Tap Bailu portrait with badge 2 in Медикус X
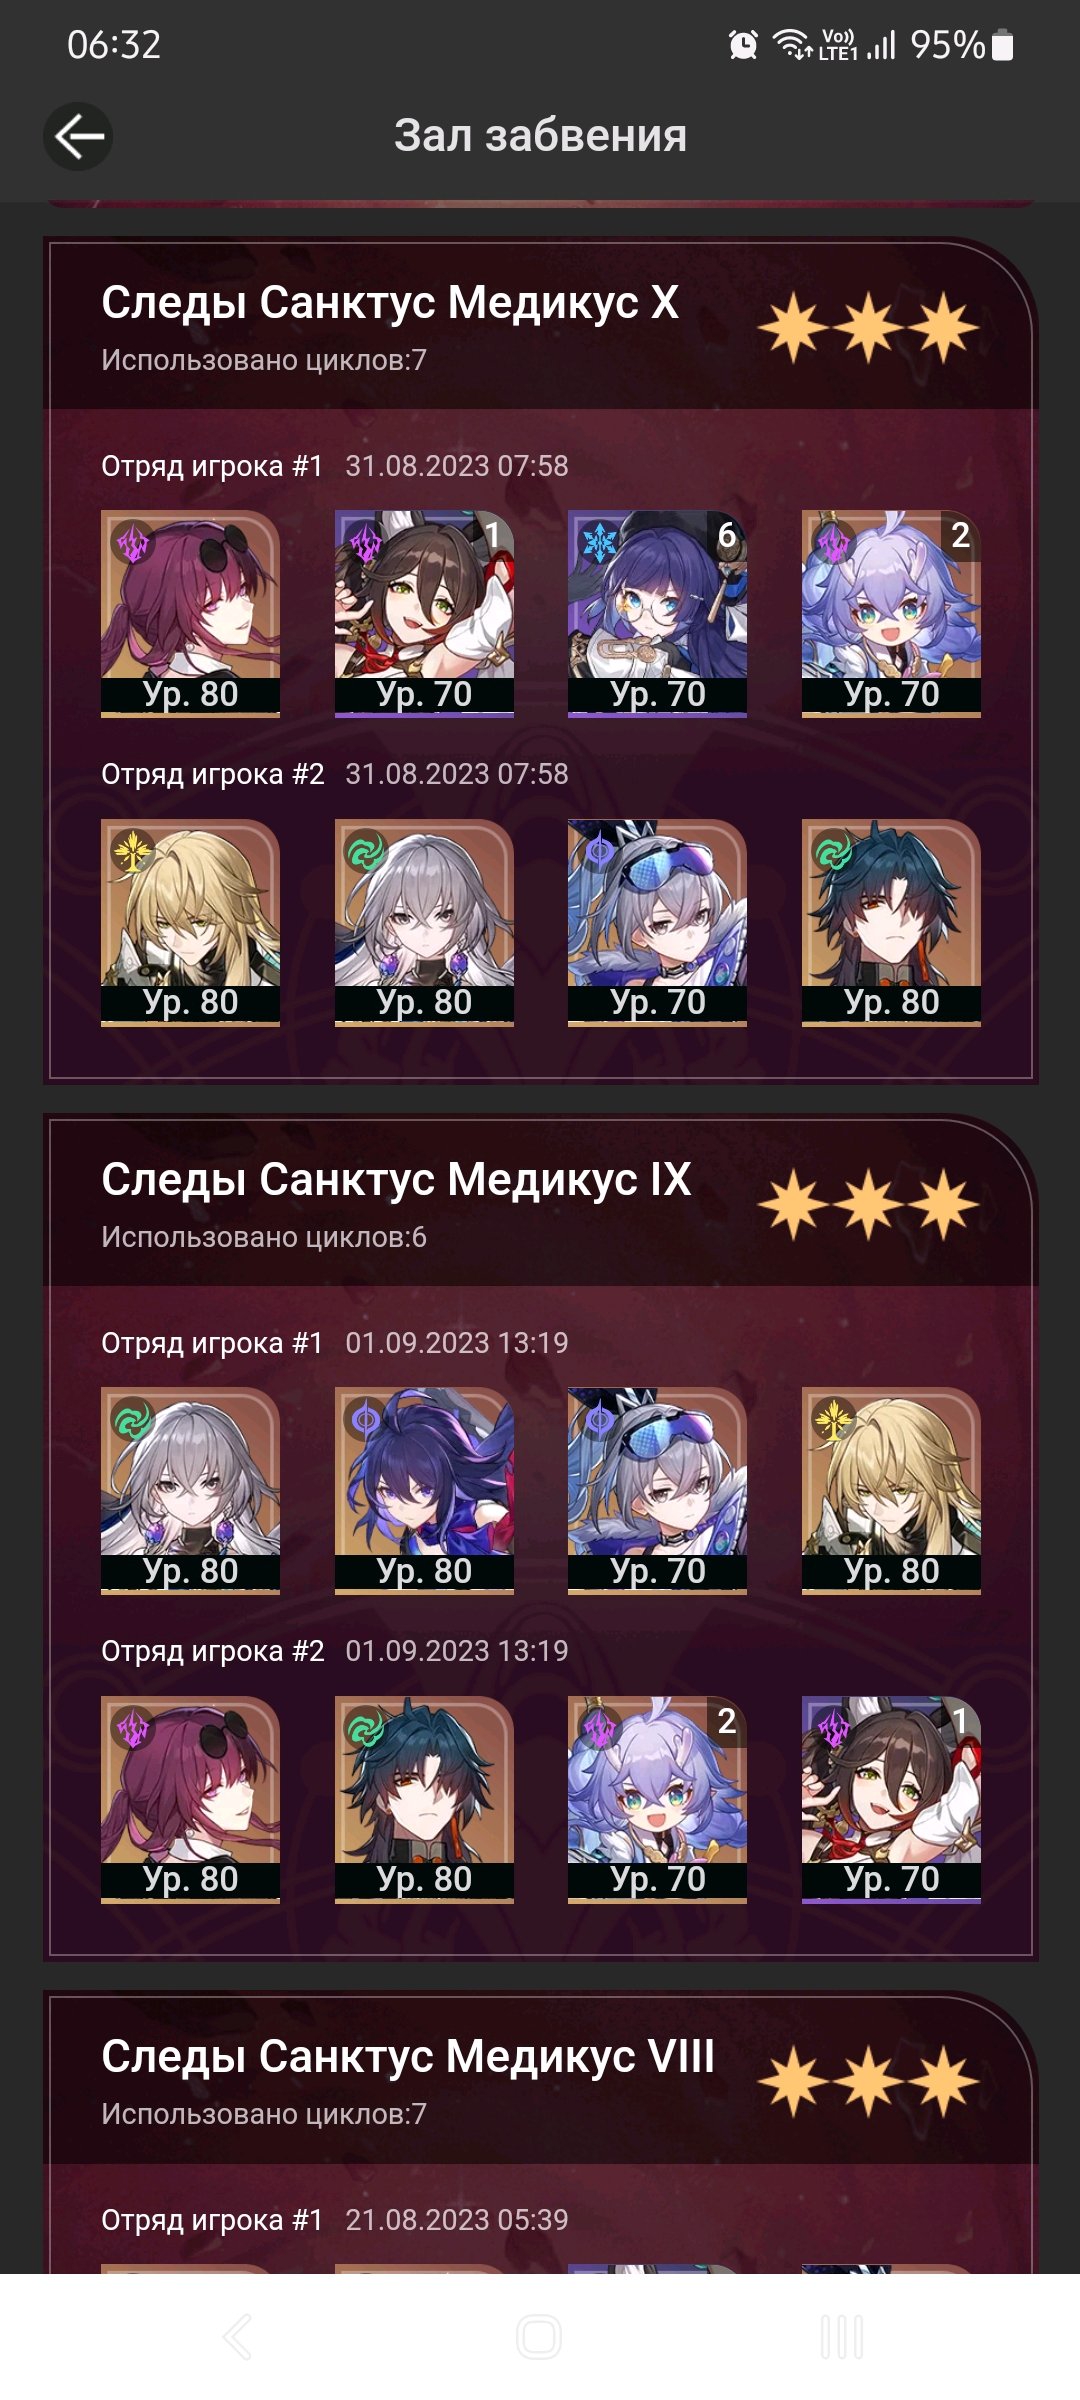This screenshot has height=2400, width=1080. pyautogui.click(x=891, y=613)
